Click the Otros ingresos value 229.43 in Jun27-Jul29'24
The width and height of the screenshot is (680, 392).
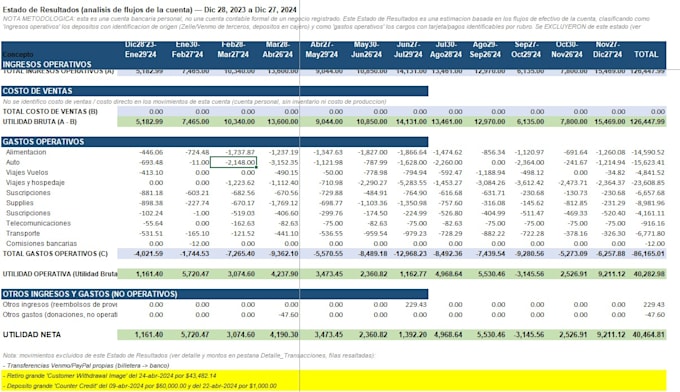[x=415, y=304]
